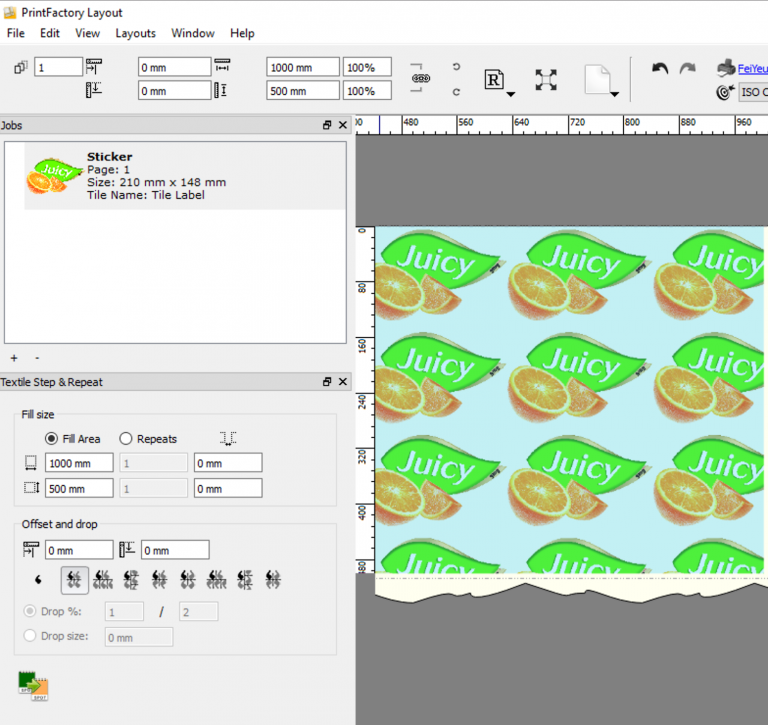Undo the last action

[660, 69]
